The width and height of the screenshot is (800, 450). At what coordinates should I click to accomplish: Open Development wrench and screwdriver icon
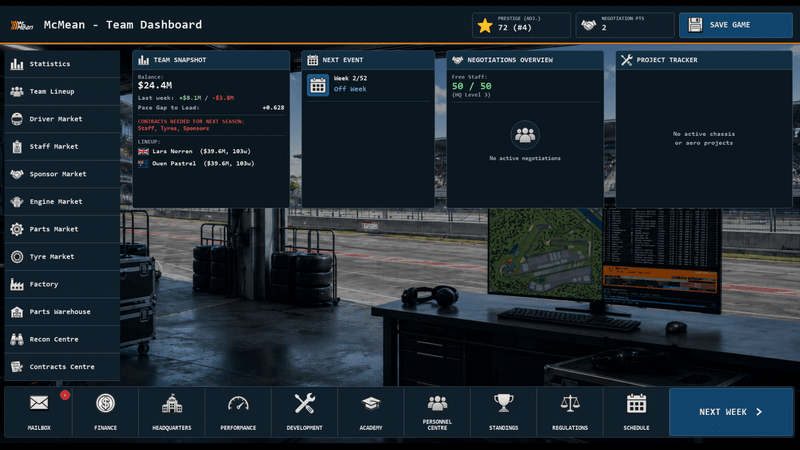pyautogui.click(x=305, y=404)
